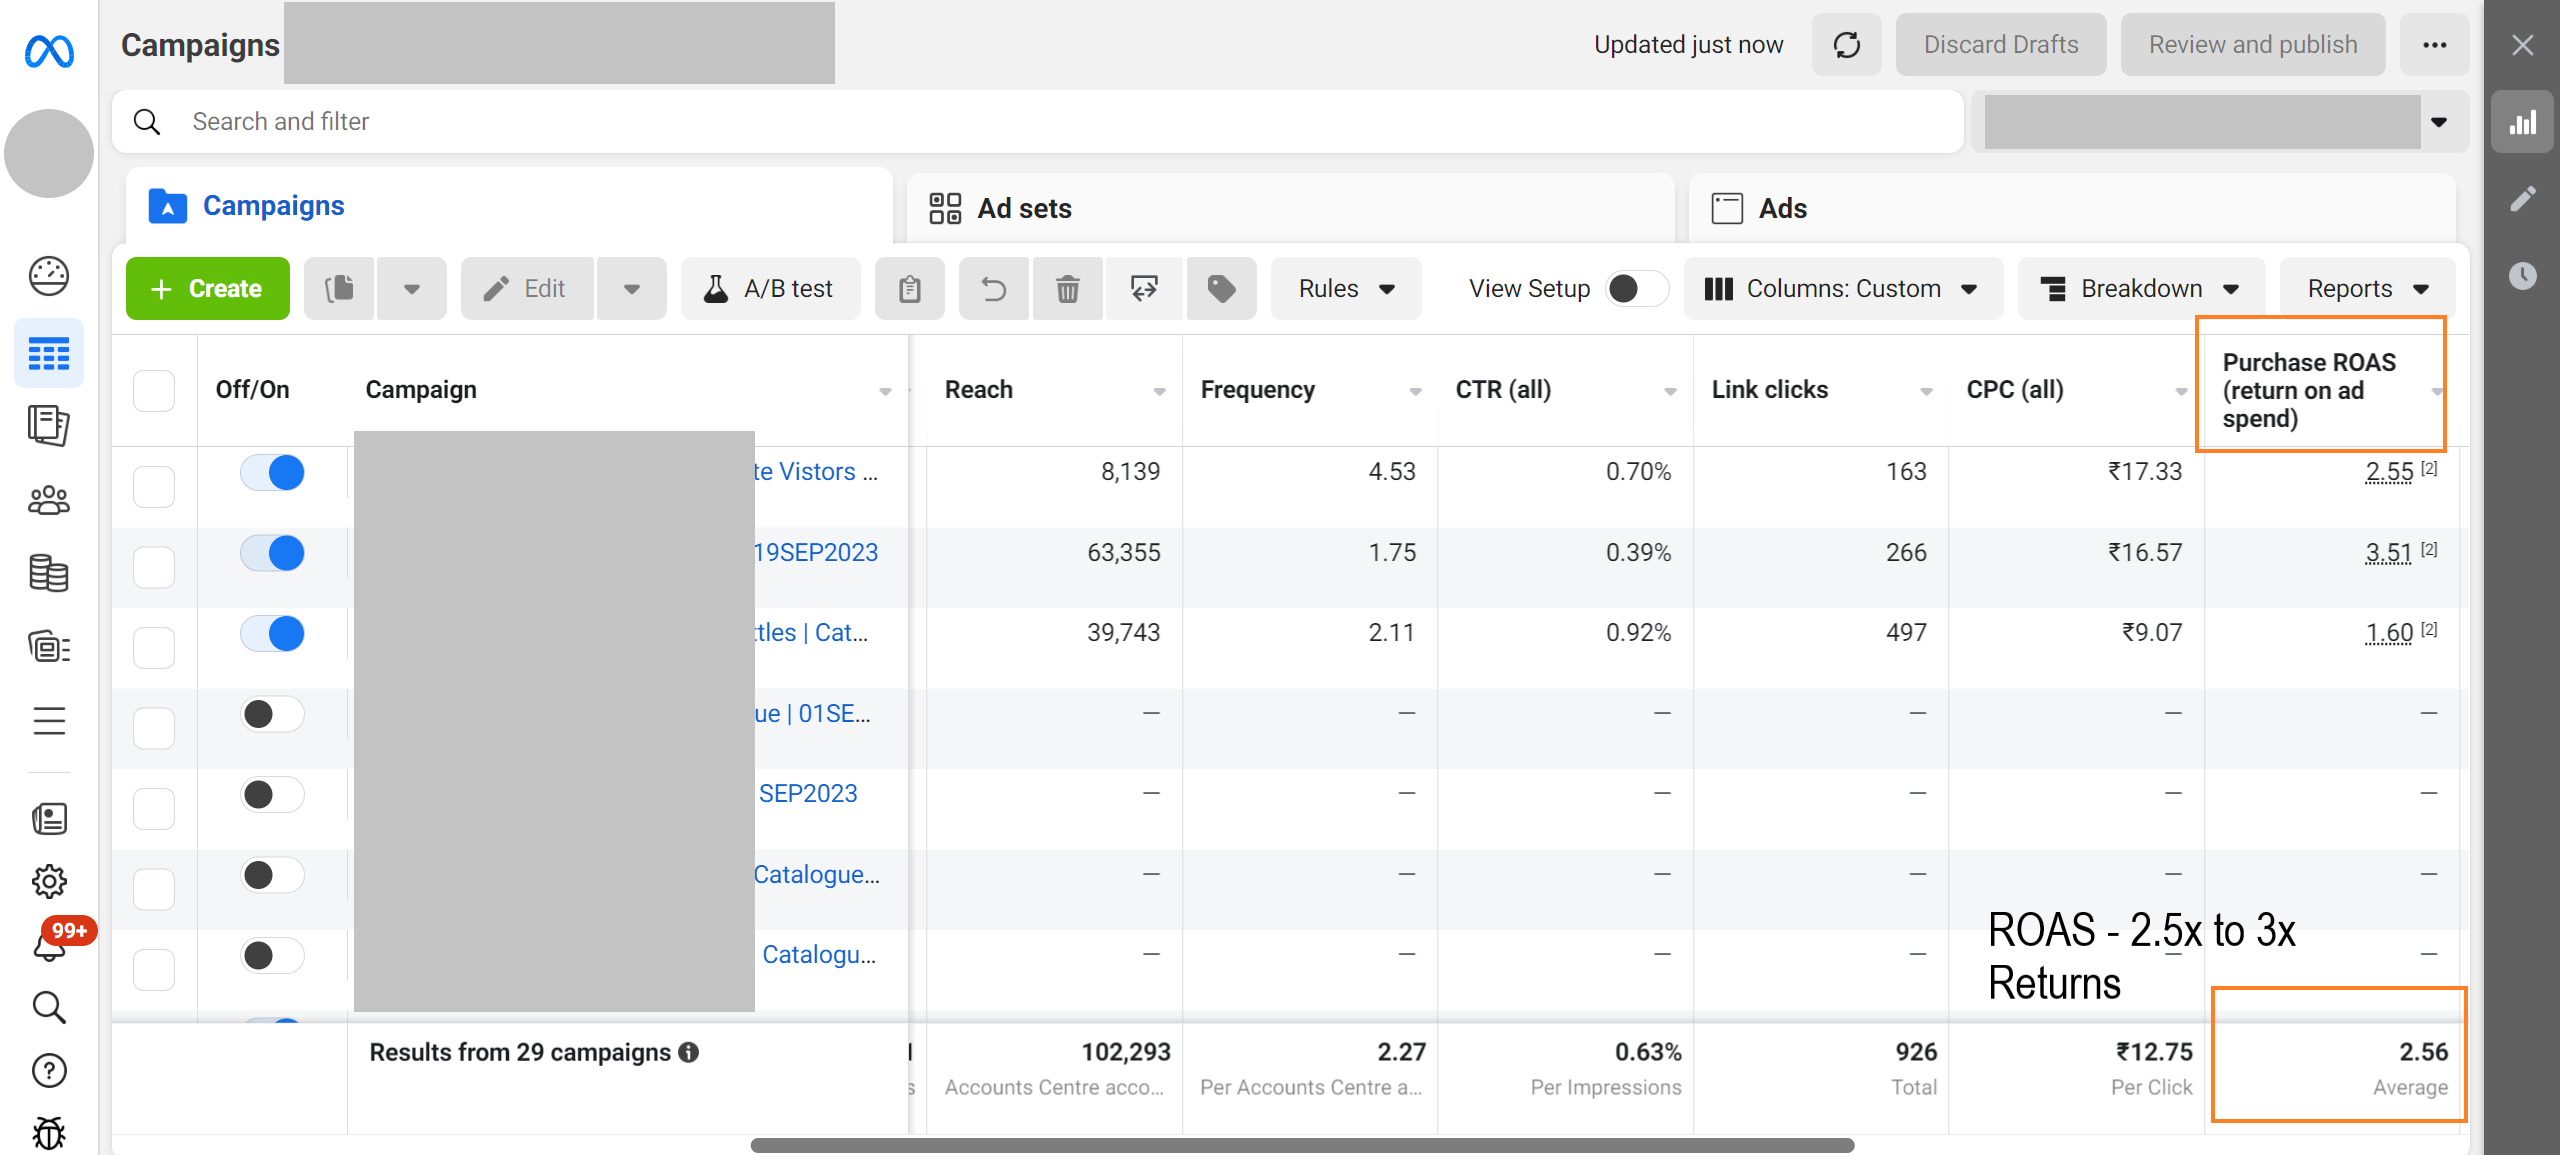Click the refresh data icon
2560x1155 pixels.
click(1846, 45)
